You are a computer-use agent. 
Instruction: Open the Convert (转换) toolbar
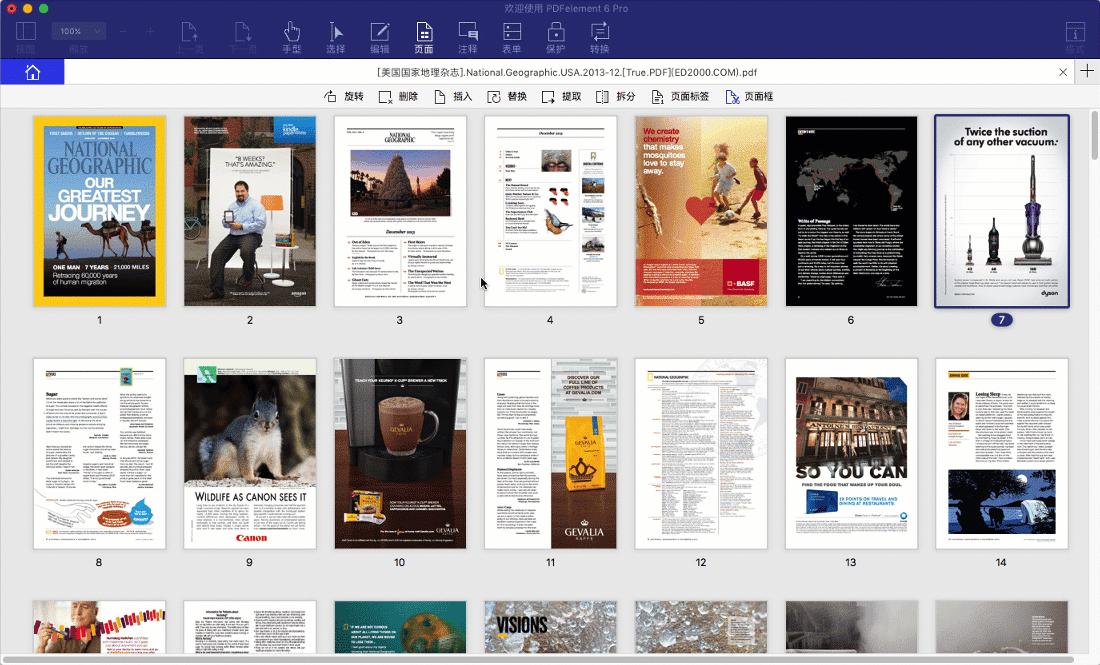pyautogui.click(x=600, y=38)
